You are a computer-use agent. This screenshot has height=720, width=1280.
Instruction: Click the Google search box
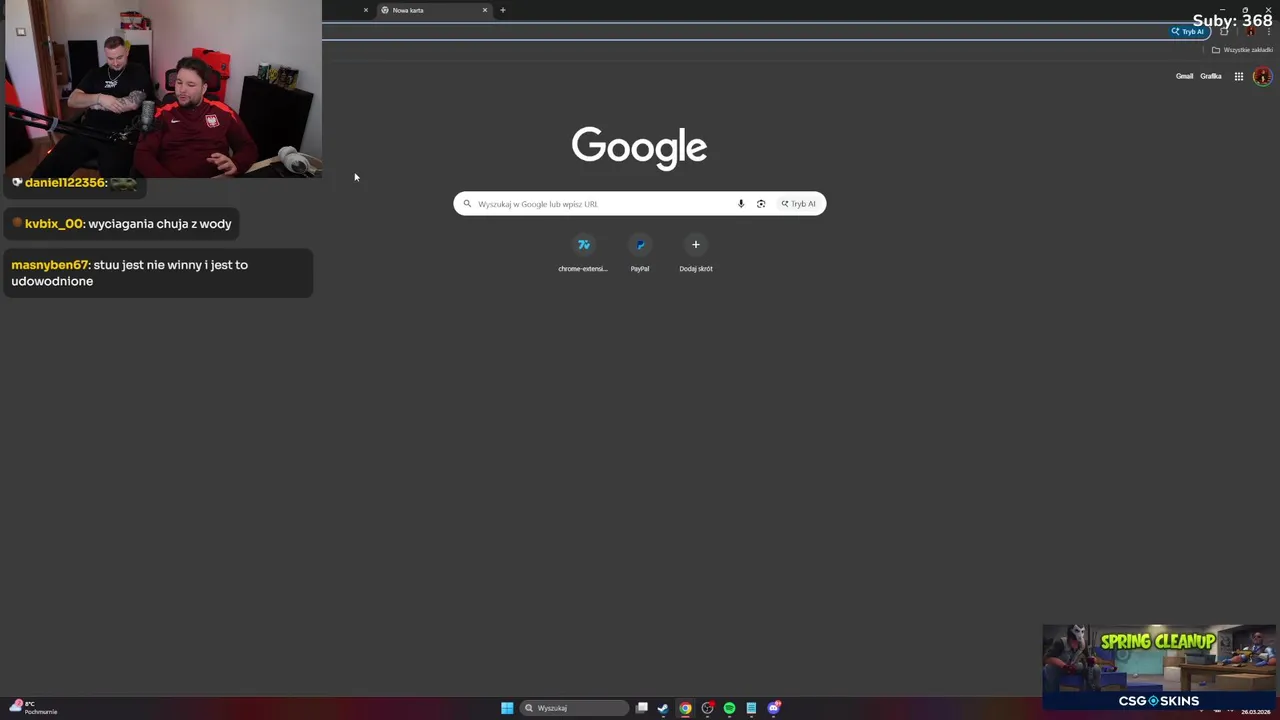click(x=639, y=204)
